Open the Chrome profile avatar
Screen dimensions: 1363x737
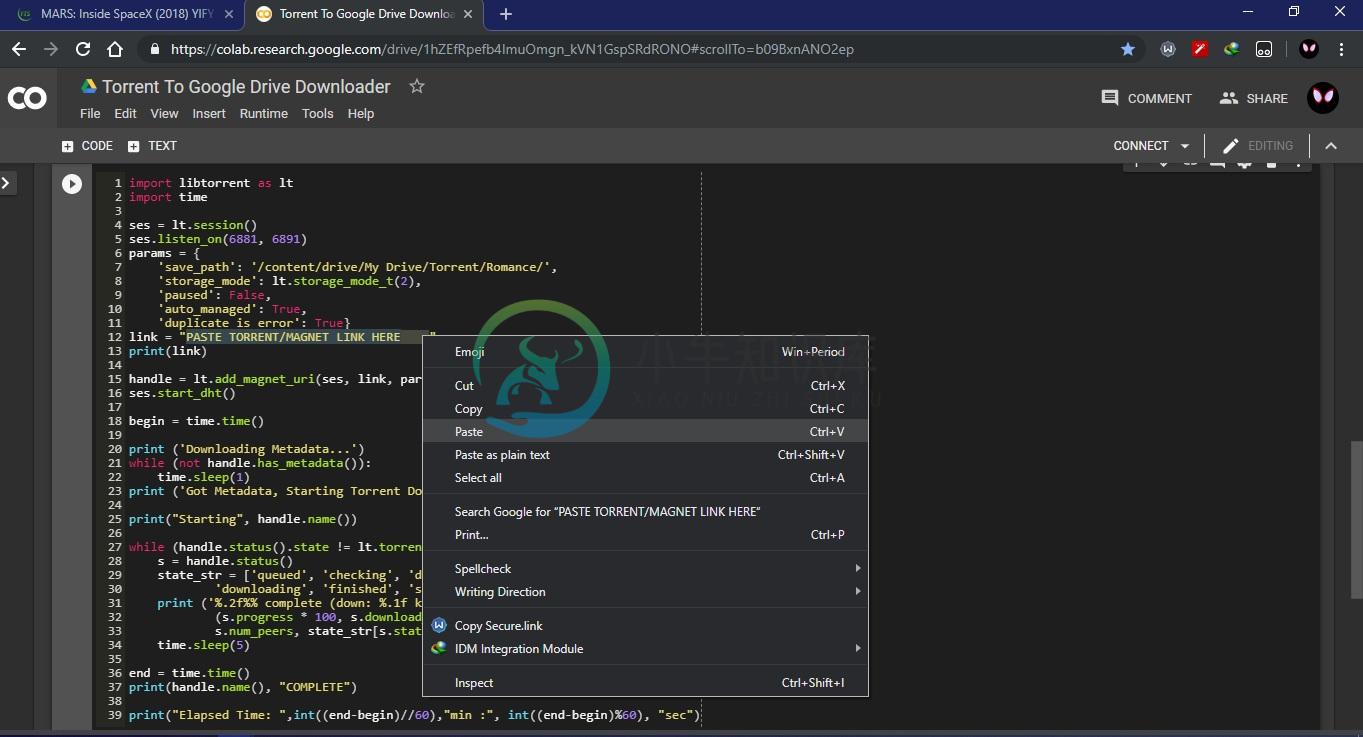(1309, 49)
